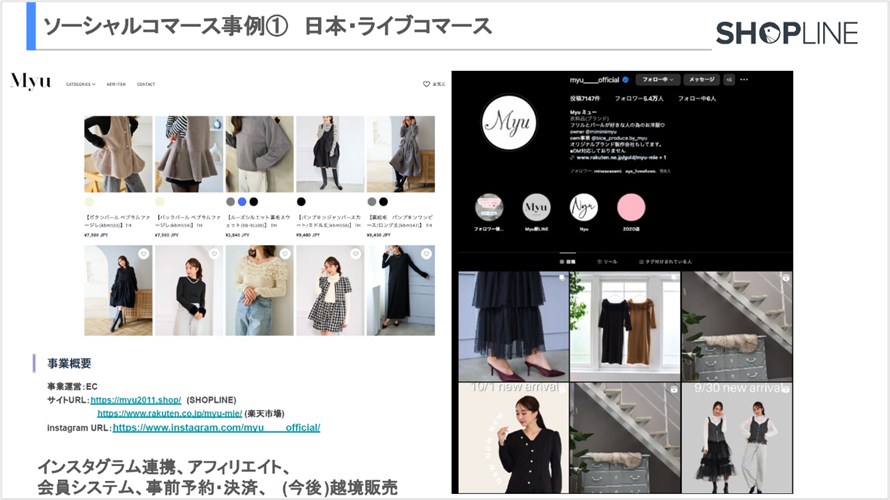The height and width of the screenshot is (500, 890).
Task: Switch to the タグ付けされている人 tab
Action: (665, 262)
